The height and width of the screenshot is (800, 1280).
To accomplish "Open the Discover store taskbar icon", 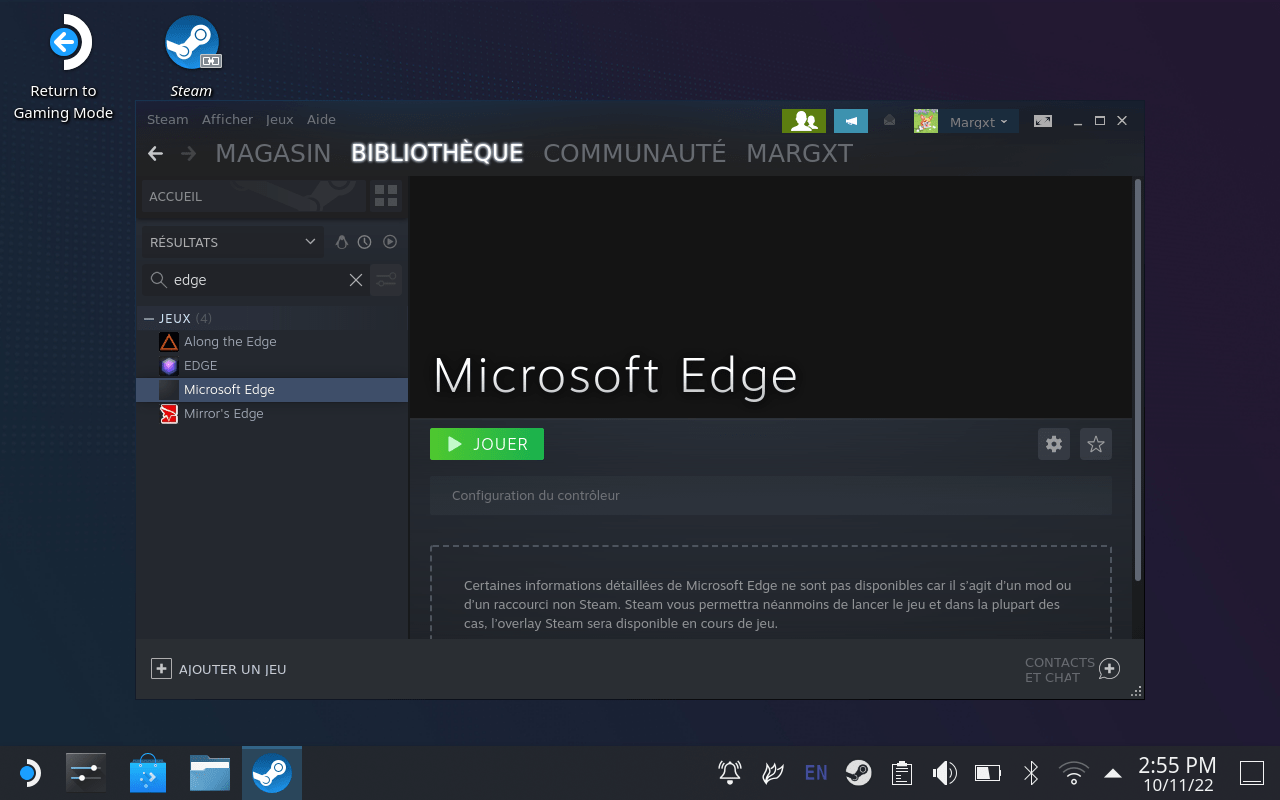I will 148,773.
